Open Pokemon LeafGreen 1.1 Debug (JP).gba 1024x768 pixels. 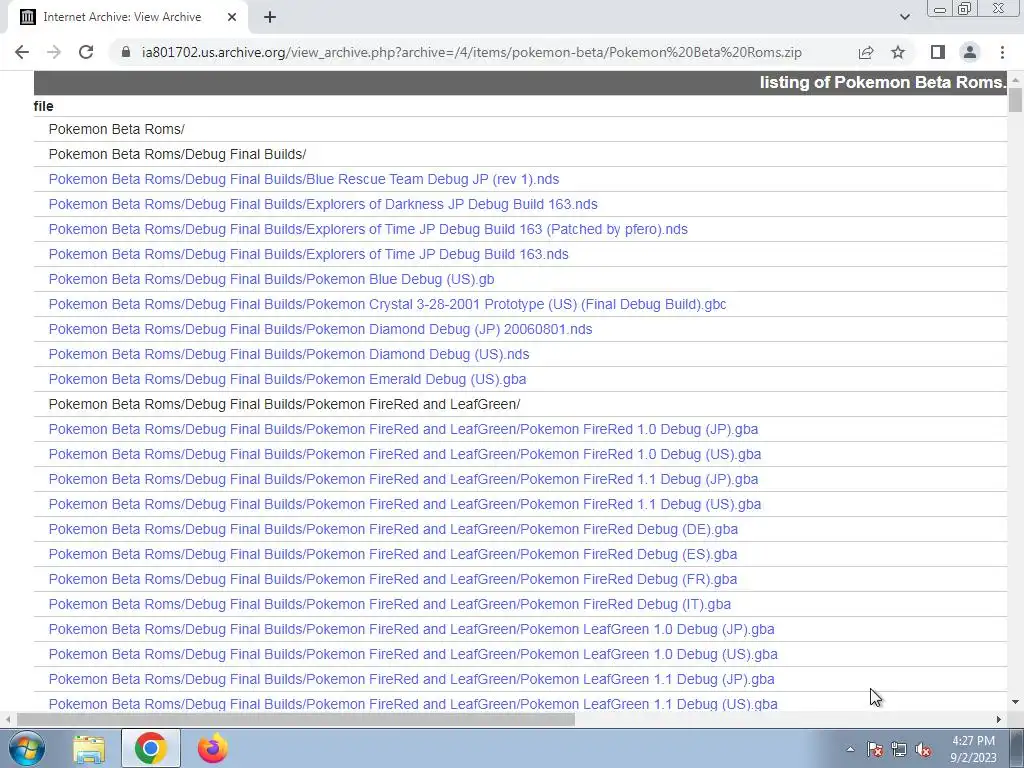pyautogui.click(x=411, y=679)
